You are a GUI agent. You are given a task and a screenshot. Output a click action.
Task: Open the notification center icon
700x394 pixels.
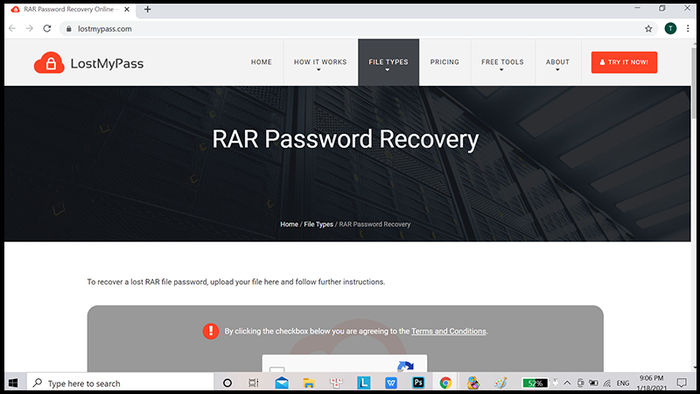tap(682, 383)
